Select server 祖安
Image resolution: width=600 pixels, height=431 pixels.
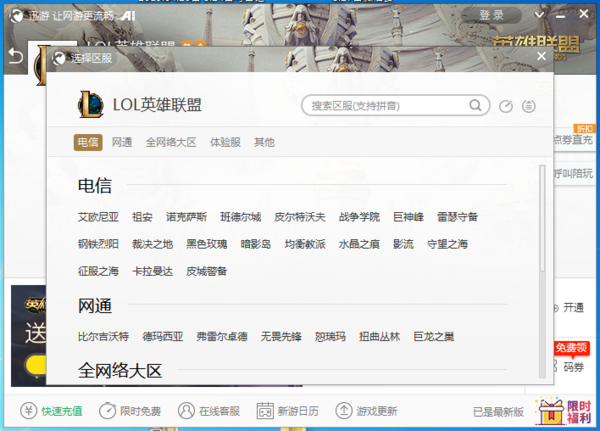coord(142,217)
